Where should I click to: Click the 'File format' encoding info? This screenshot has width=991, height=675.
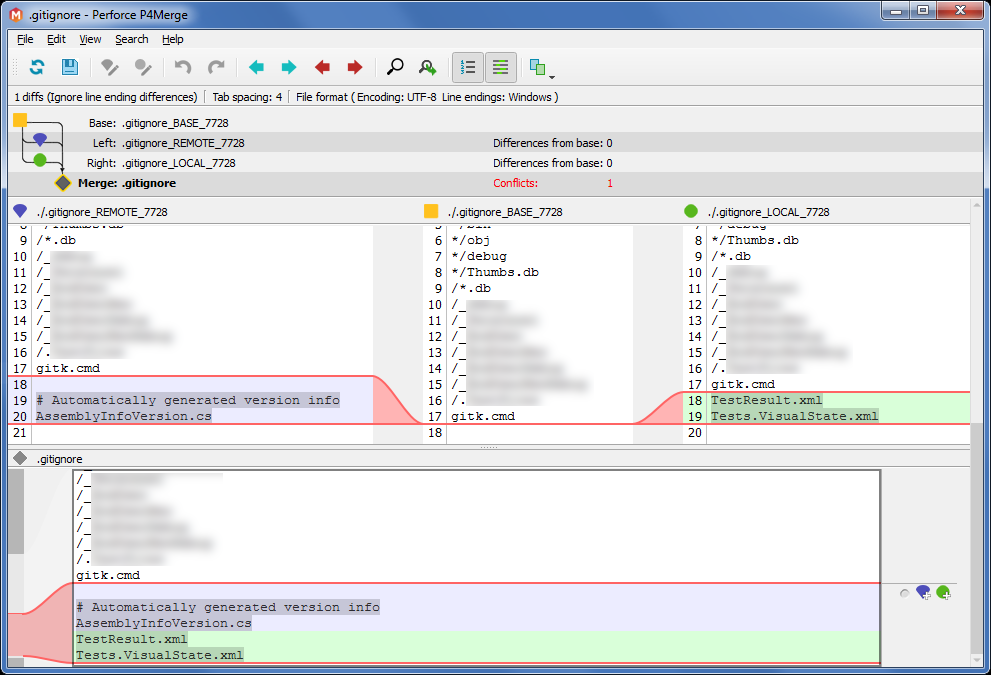point(427,97)
